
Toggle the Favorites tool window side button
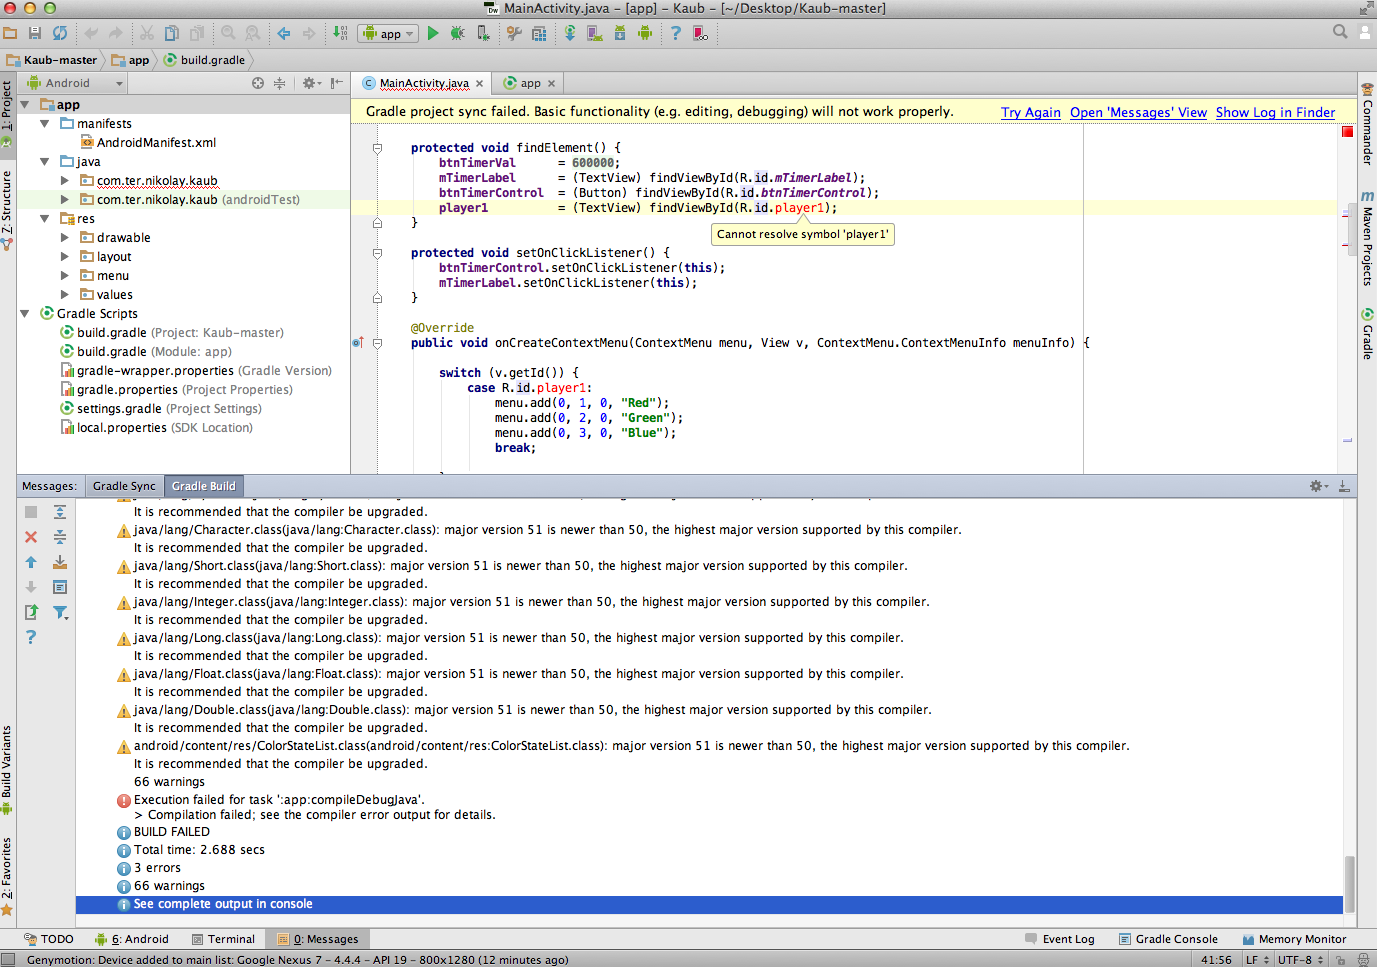(7, 877)
